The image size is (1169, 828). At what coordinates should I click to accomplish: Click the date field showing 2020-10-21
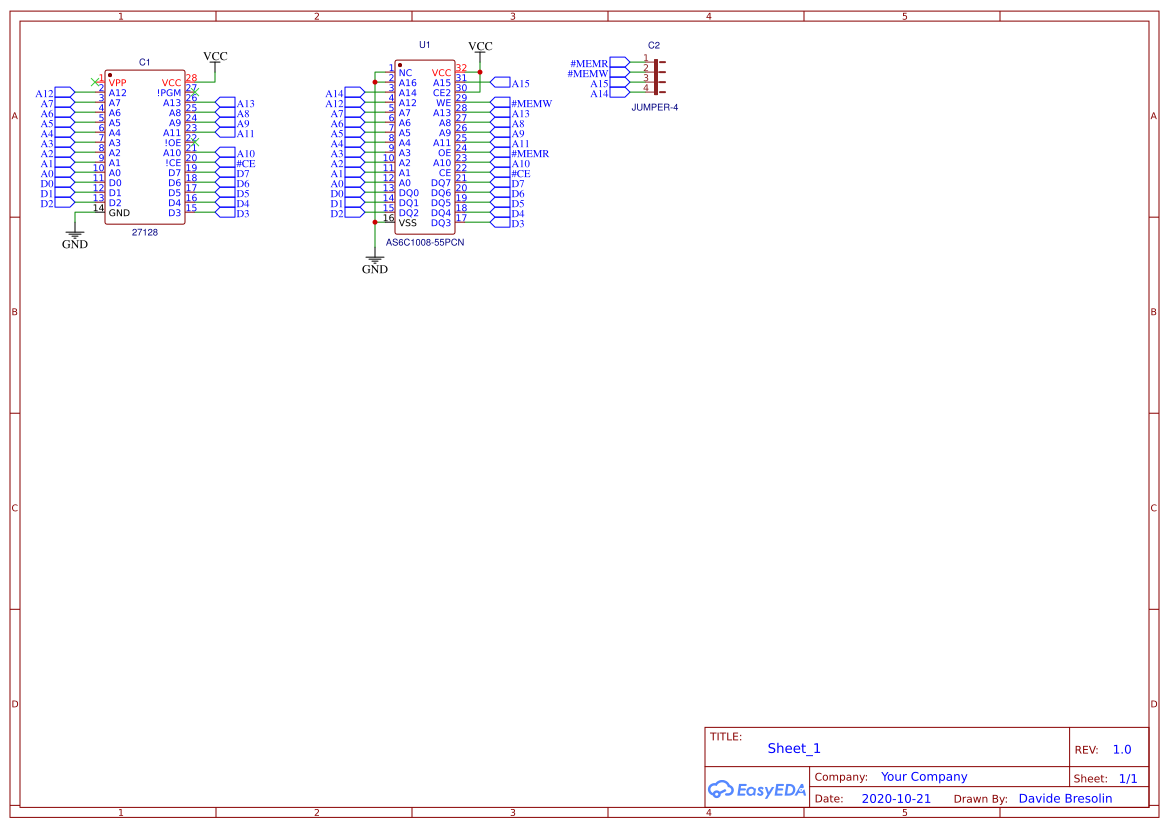pos(895,798)
